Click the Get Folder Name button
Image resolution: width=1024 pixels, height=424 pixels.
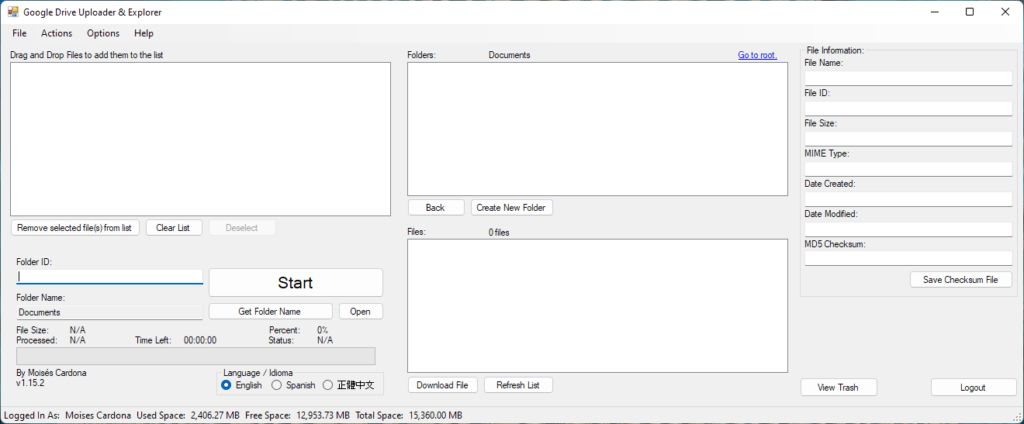[x=270, y=312]
